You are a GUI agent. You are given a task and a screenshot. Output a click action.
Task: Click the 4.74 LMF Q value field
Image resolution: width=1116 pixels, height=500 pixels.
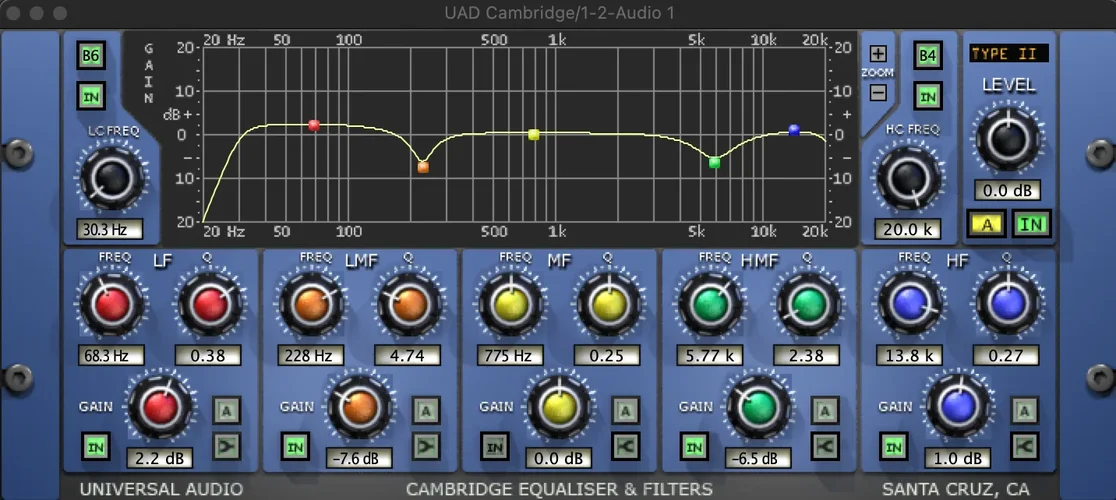click(x=408, y=355)
